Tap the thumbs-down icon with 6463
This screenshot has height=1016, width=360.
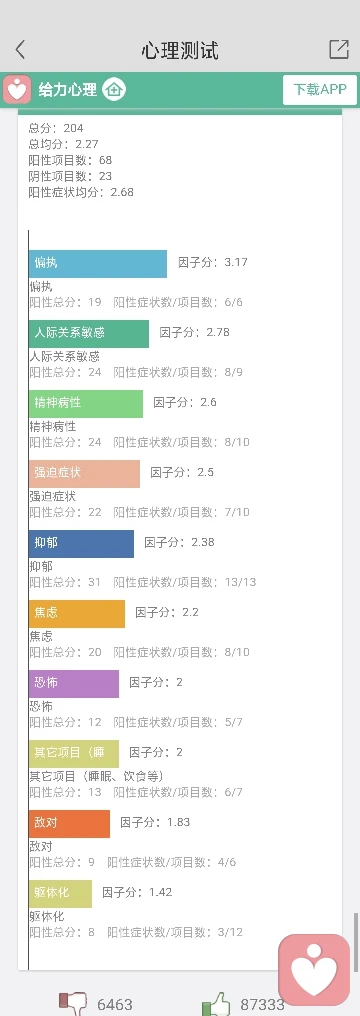[x=73, y=1004]
